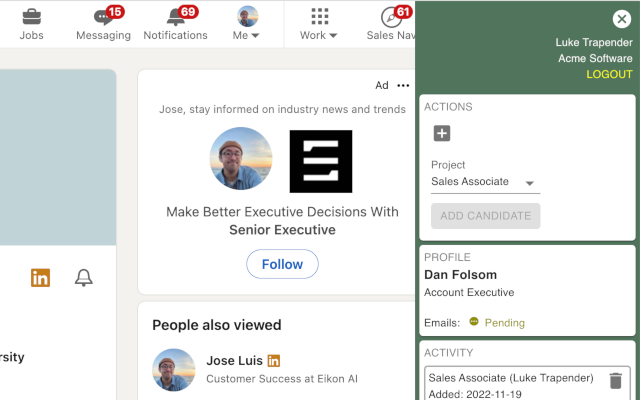The height and width of the screenshot is (400, 640).
Task: Open Messaging with 15 unread
Action: (103, 17)
